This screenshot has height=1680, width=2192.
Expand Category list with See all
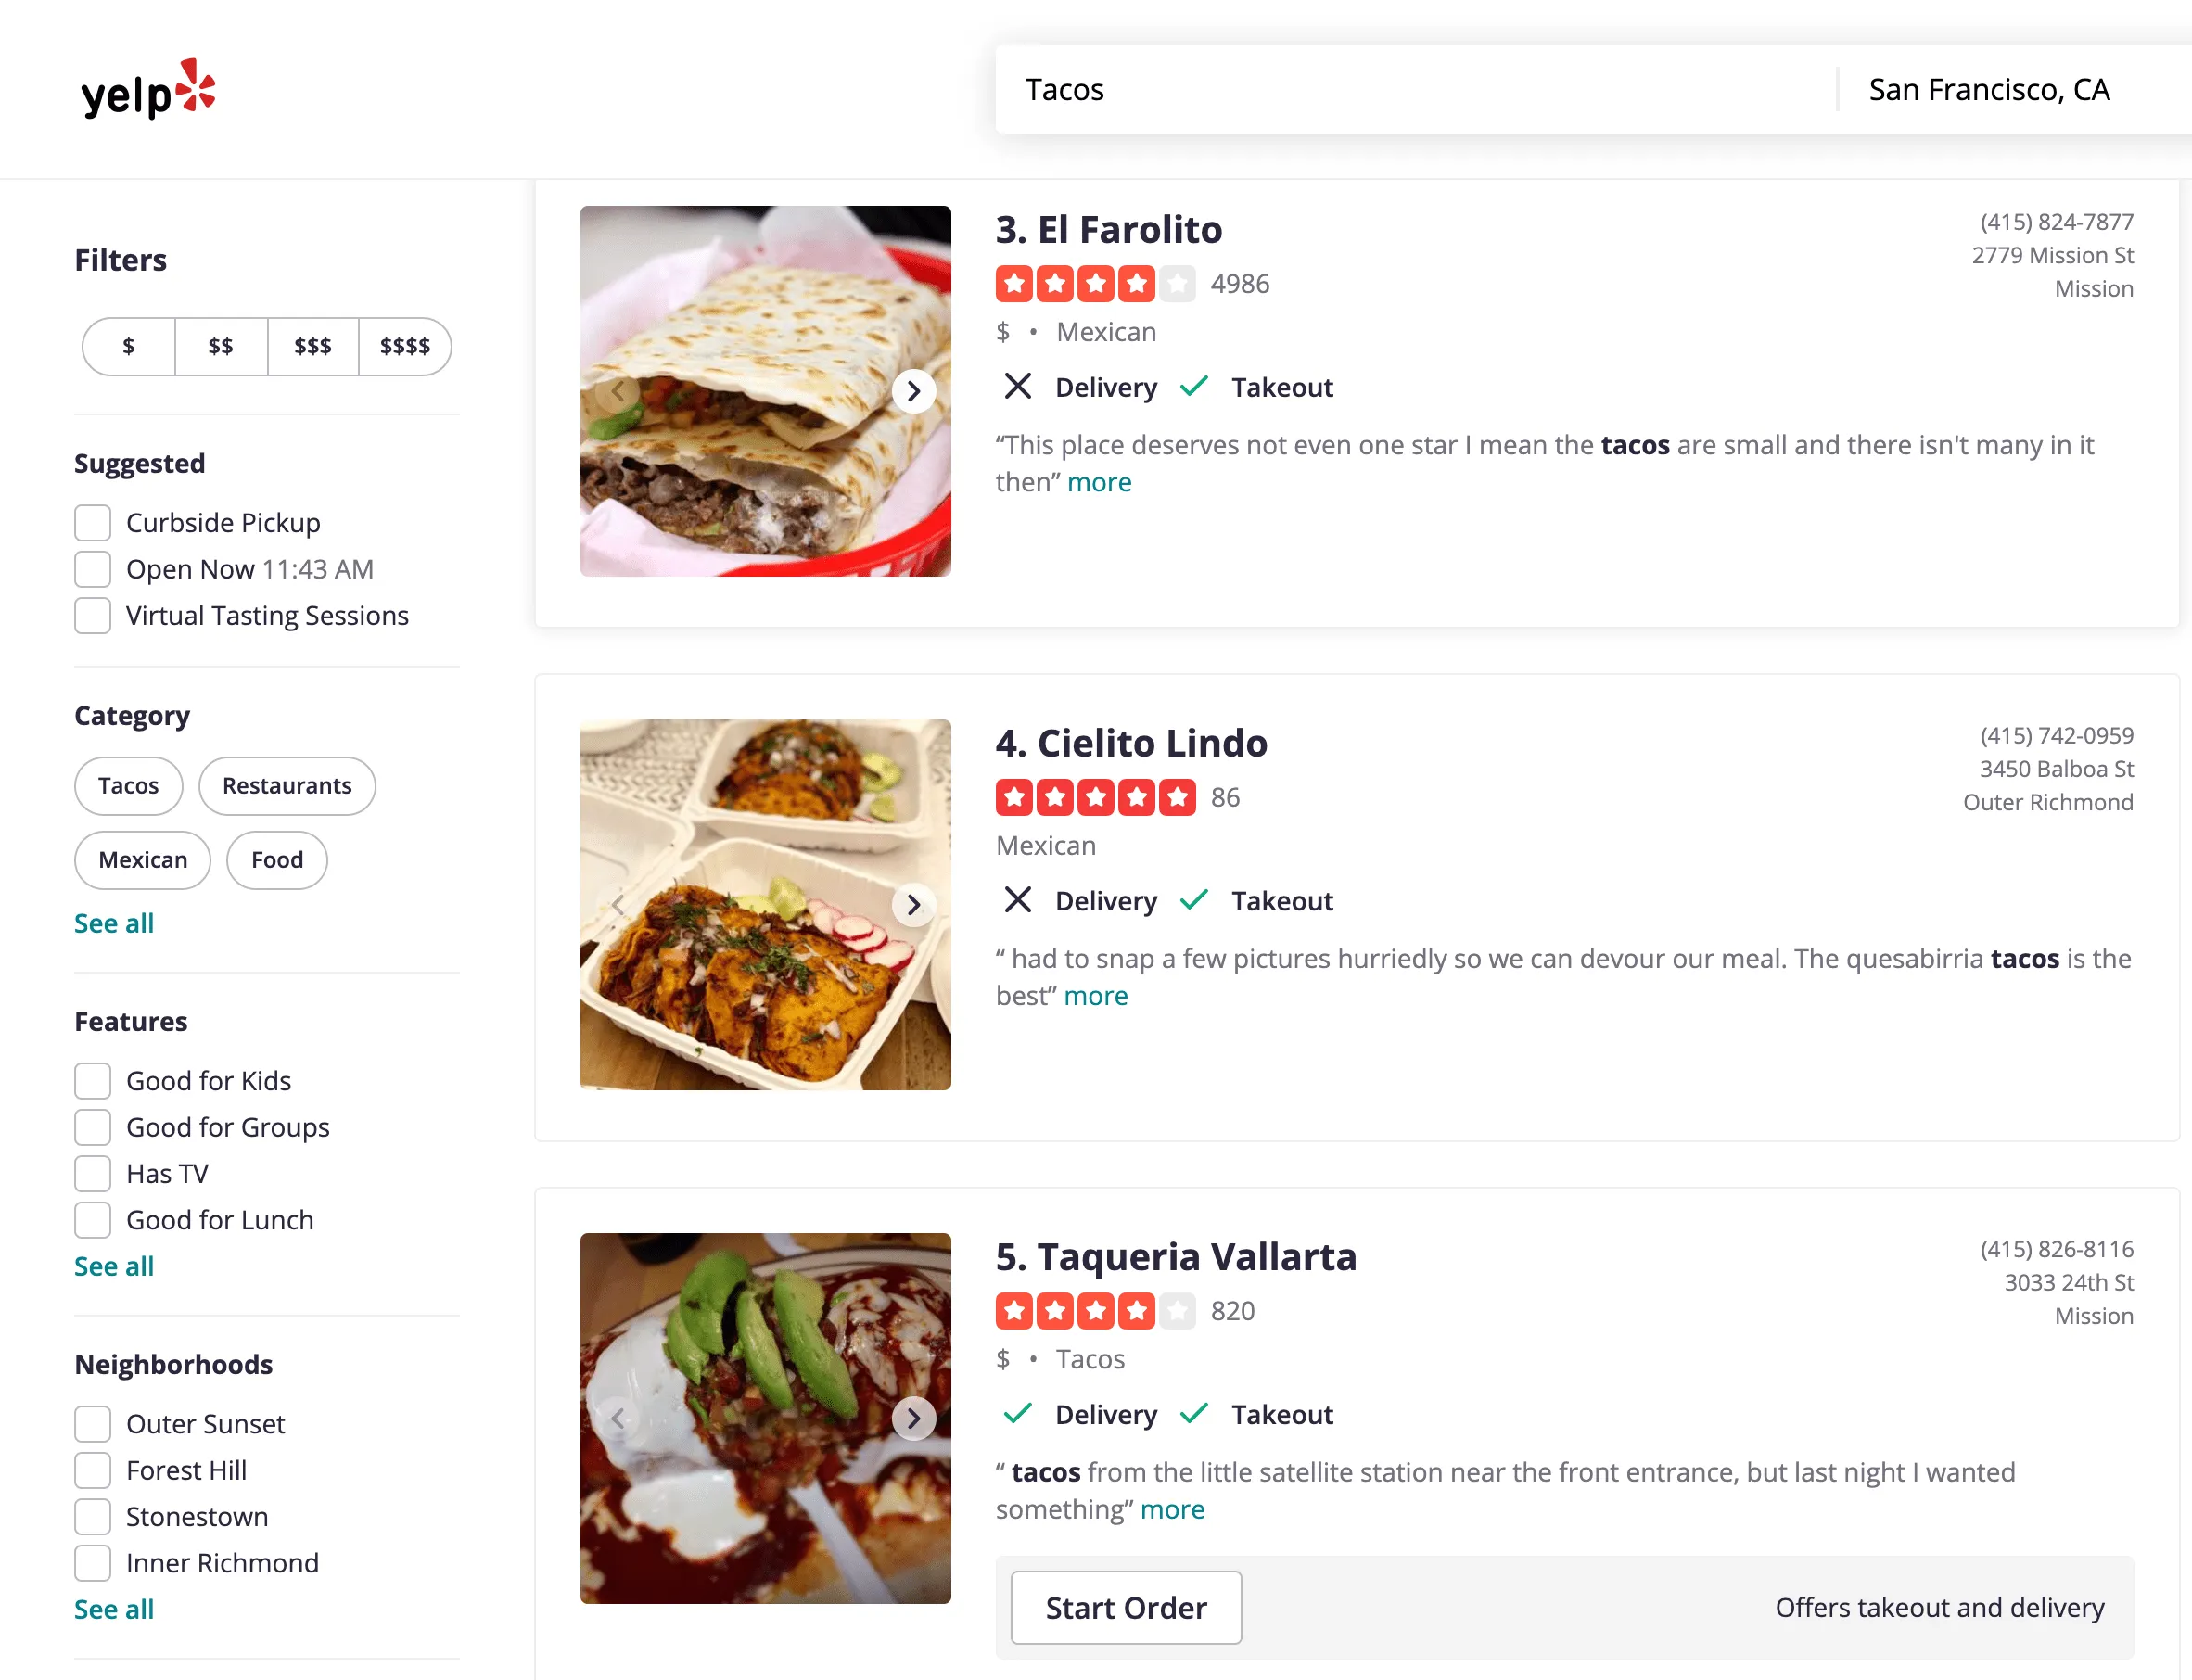[x=114, y=923]
